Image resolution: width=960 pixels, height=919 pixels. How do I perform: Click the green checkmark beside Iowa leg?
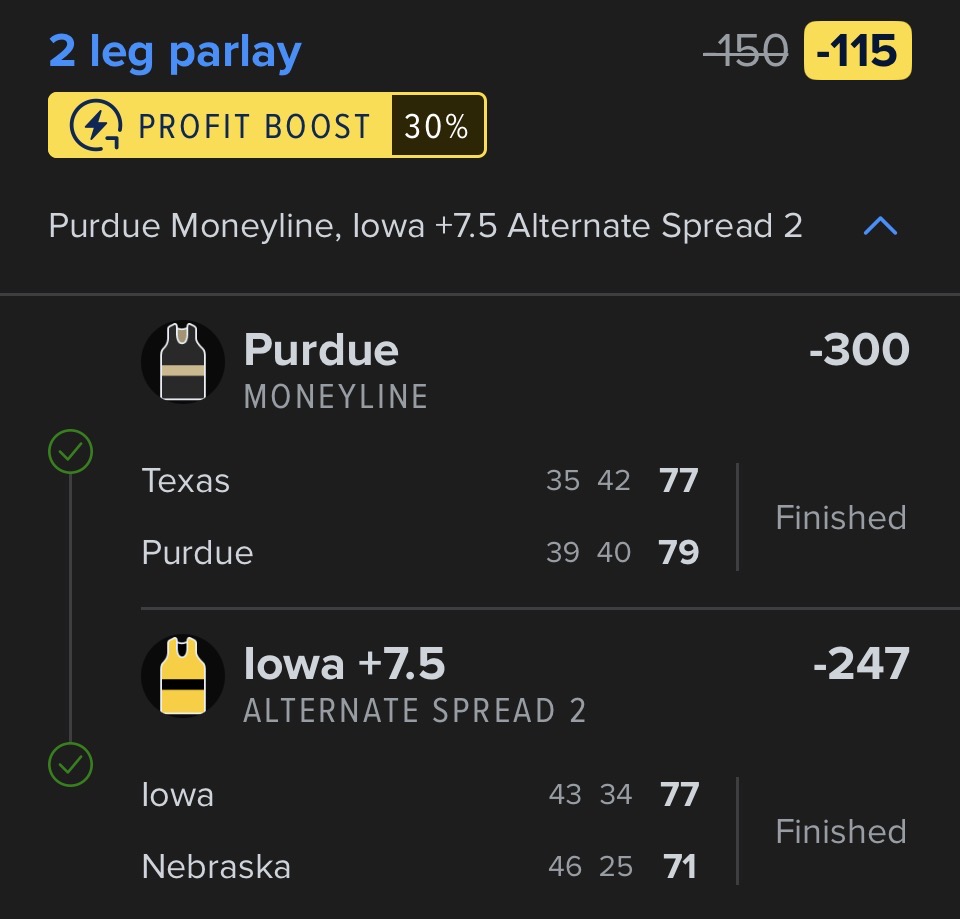pyautogui.click(x=70, y=767)
